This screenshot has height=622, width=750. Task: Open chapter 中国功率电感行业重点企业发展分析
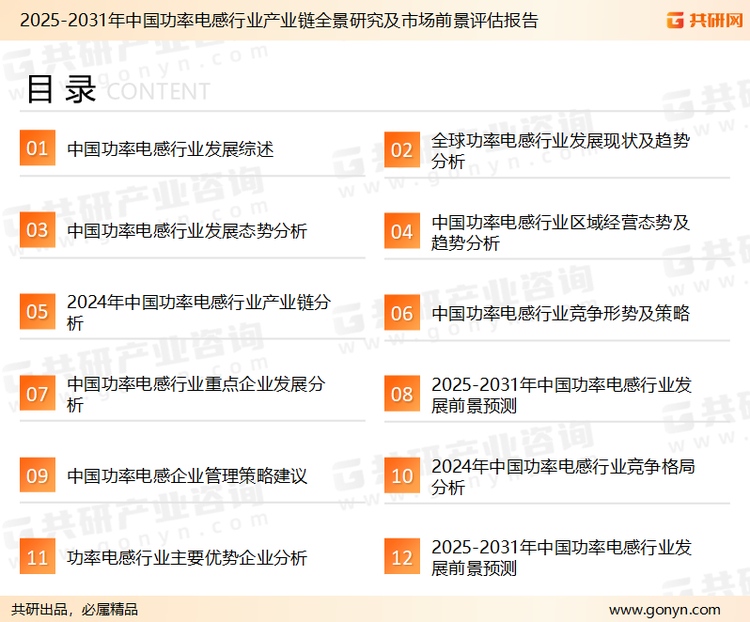point(197,394)
